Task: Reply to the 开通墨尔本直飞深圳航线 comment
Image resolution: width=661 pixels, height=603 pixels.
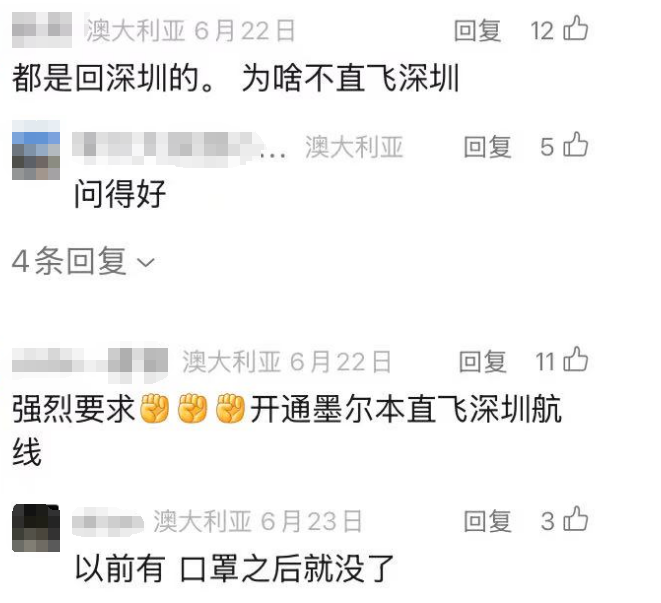Action: pos(483,361)
